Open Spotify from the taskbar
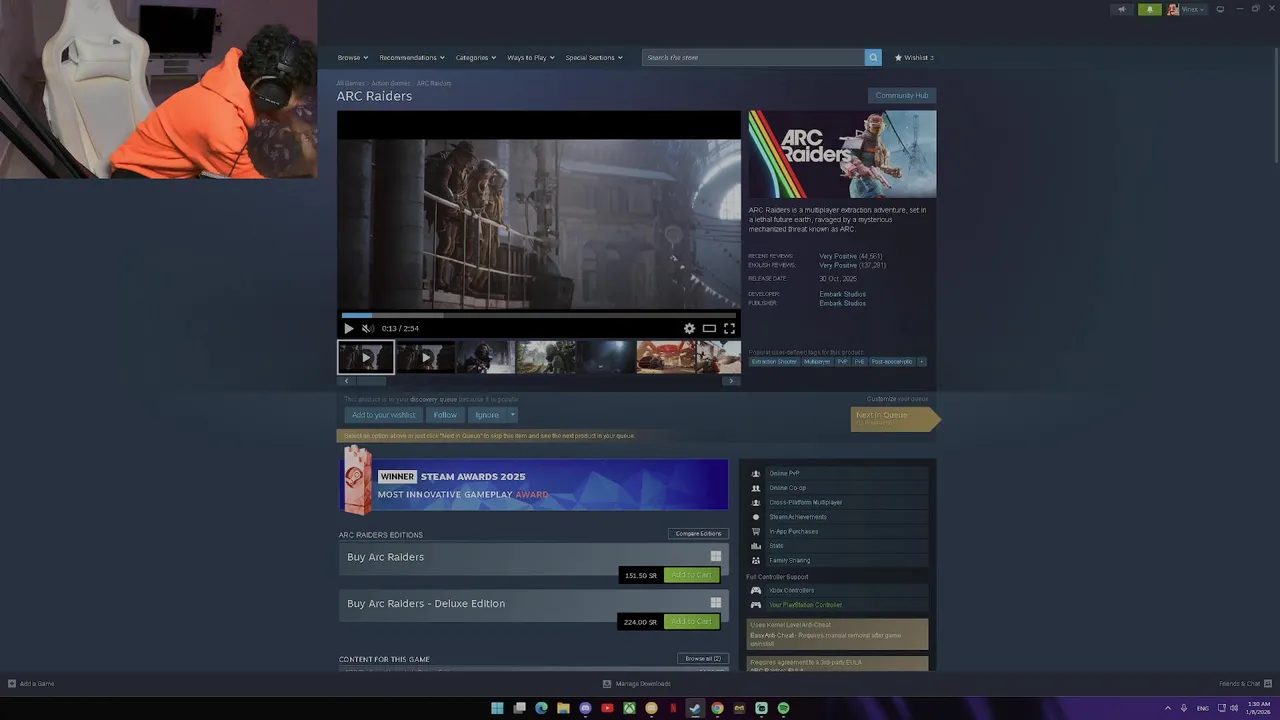 [x=783, y=708]
